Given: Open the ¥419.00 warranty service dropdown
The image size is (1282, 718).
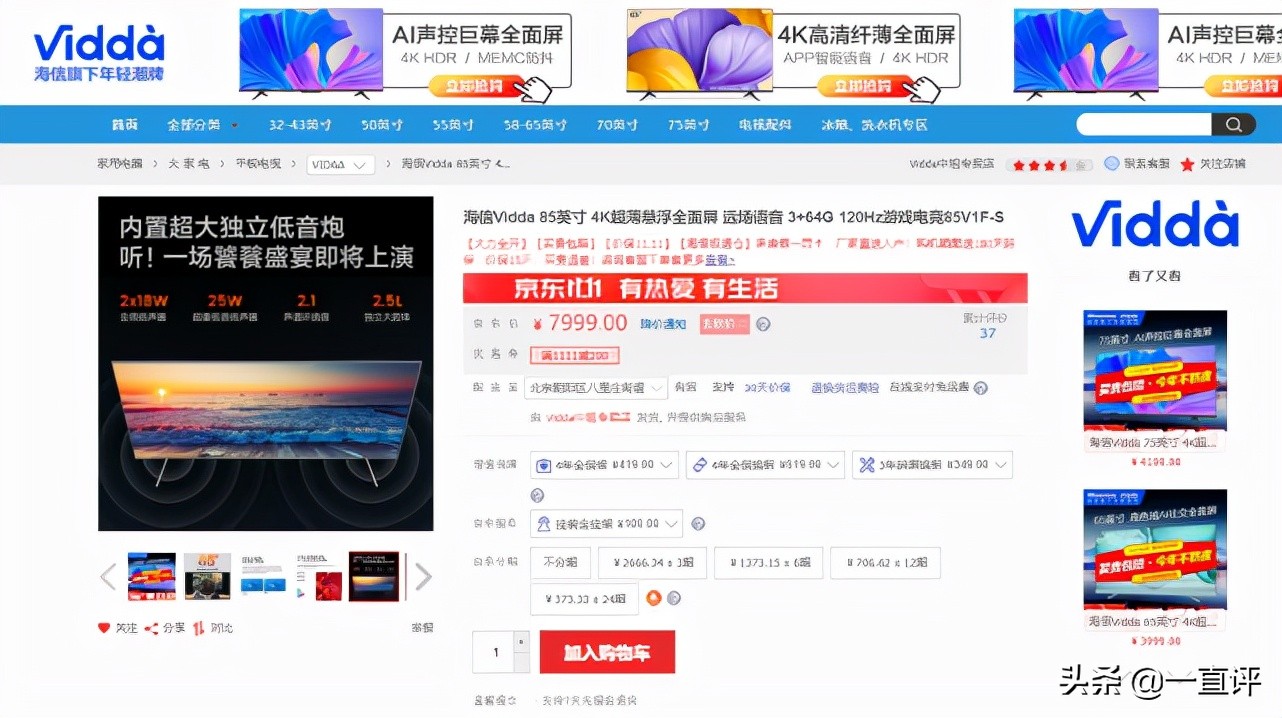Looking at the screenshot, I should pos(604,464).
